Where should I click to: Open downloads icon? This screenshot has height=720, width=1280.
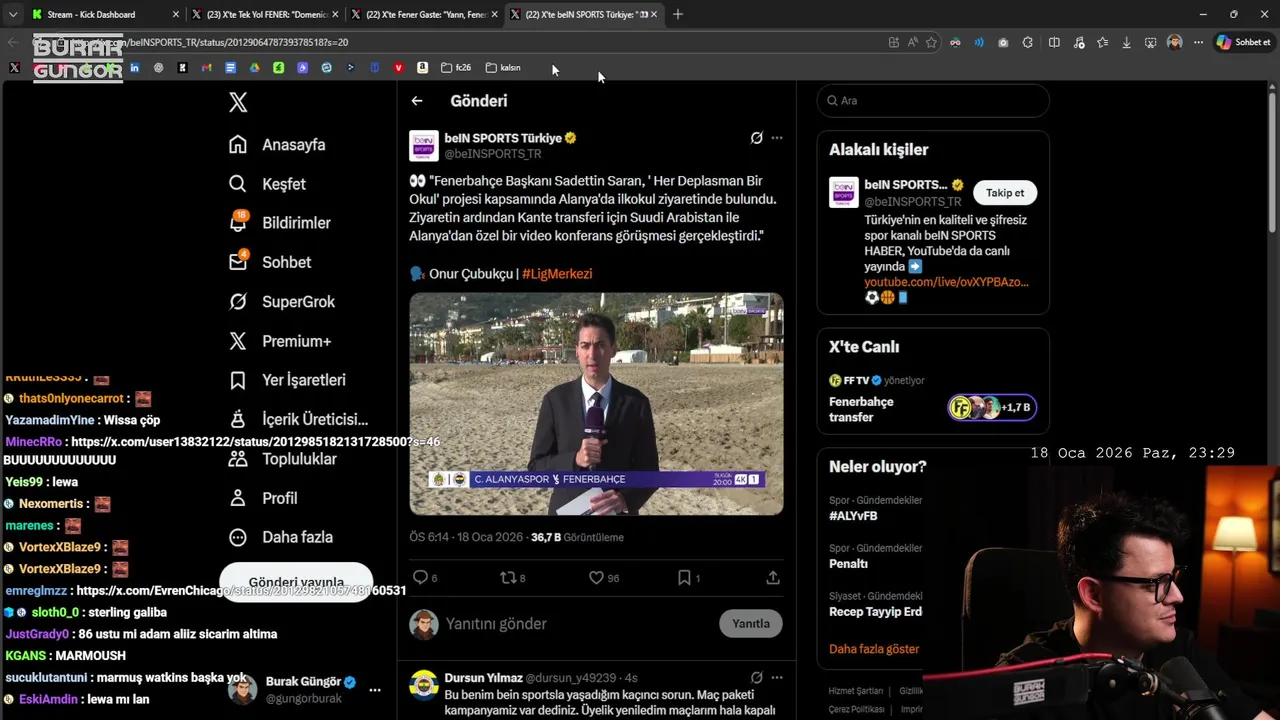[x=1126, y=42]
